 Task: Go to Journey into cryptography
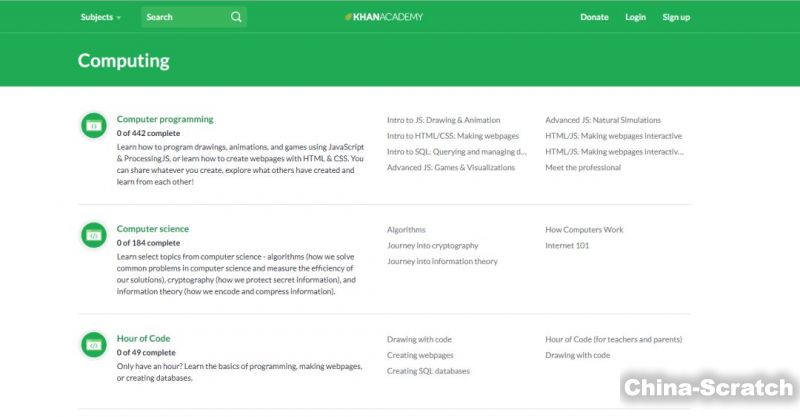click(432, 245)
